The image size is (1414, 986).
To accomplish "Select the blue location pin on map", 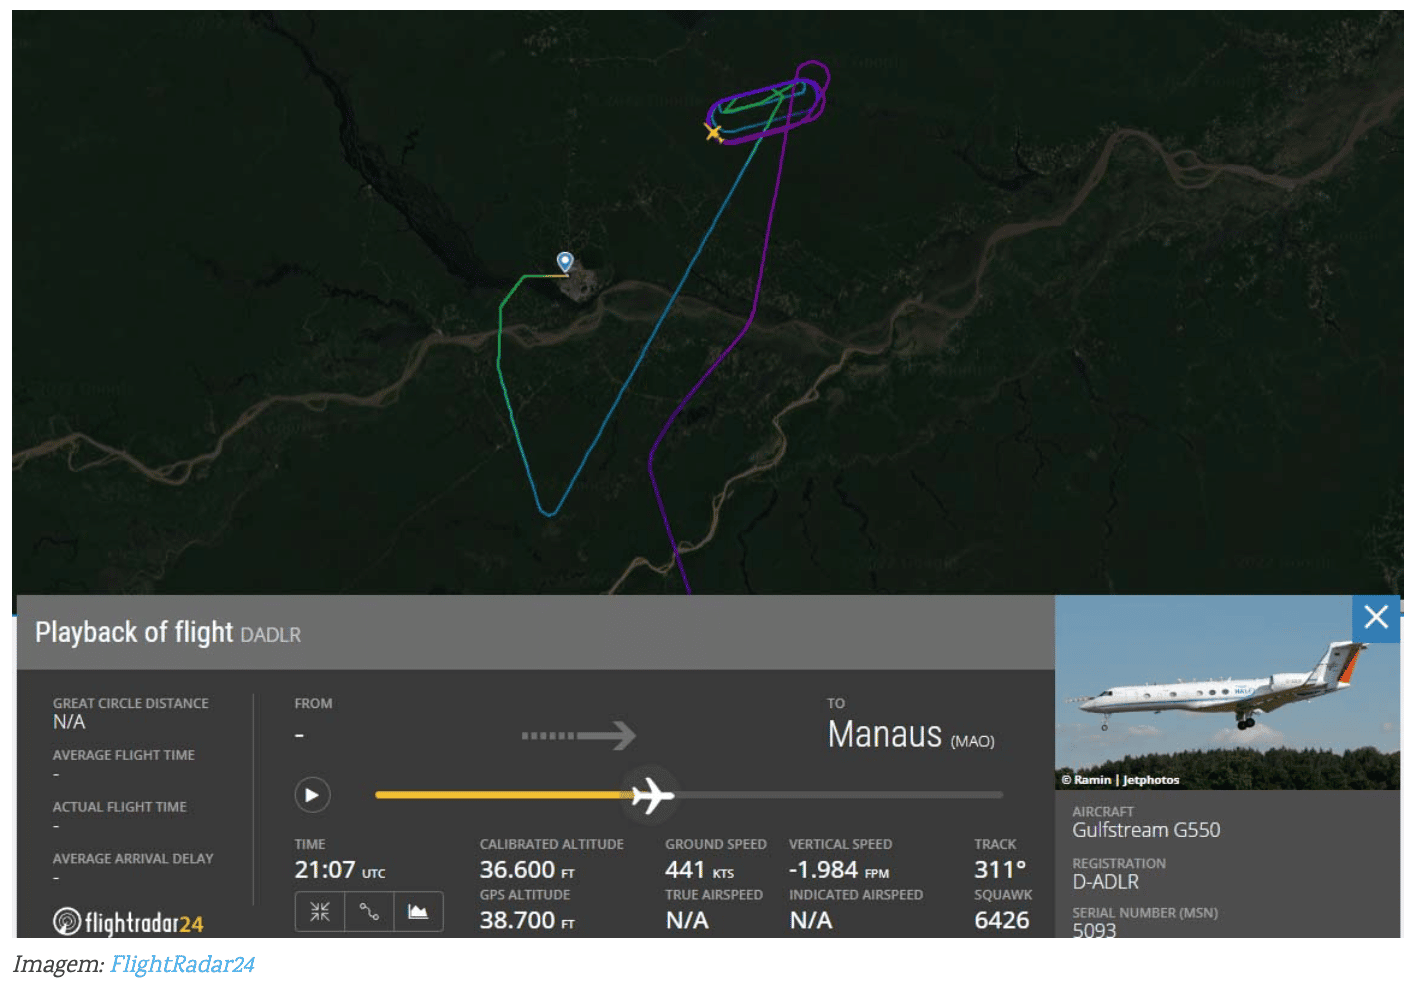I will [x=565, y=261].
